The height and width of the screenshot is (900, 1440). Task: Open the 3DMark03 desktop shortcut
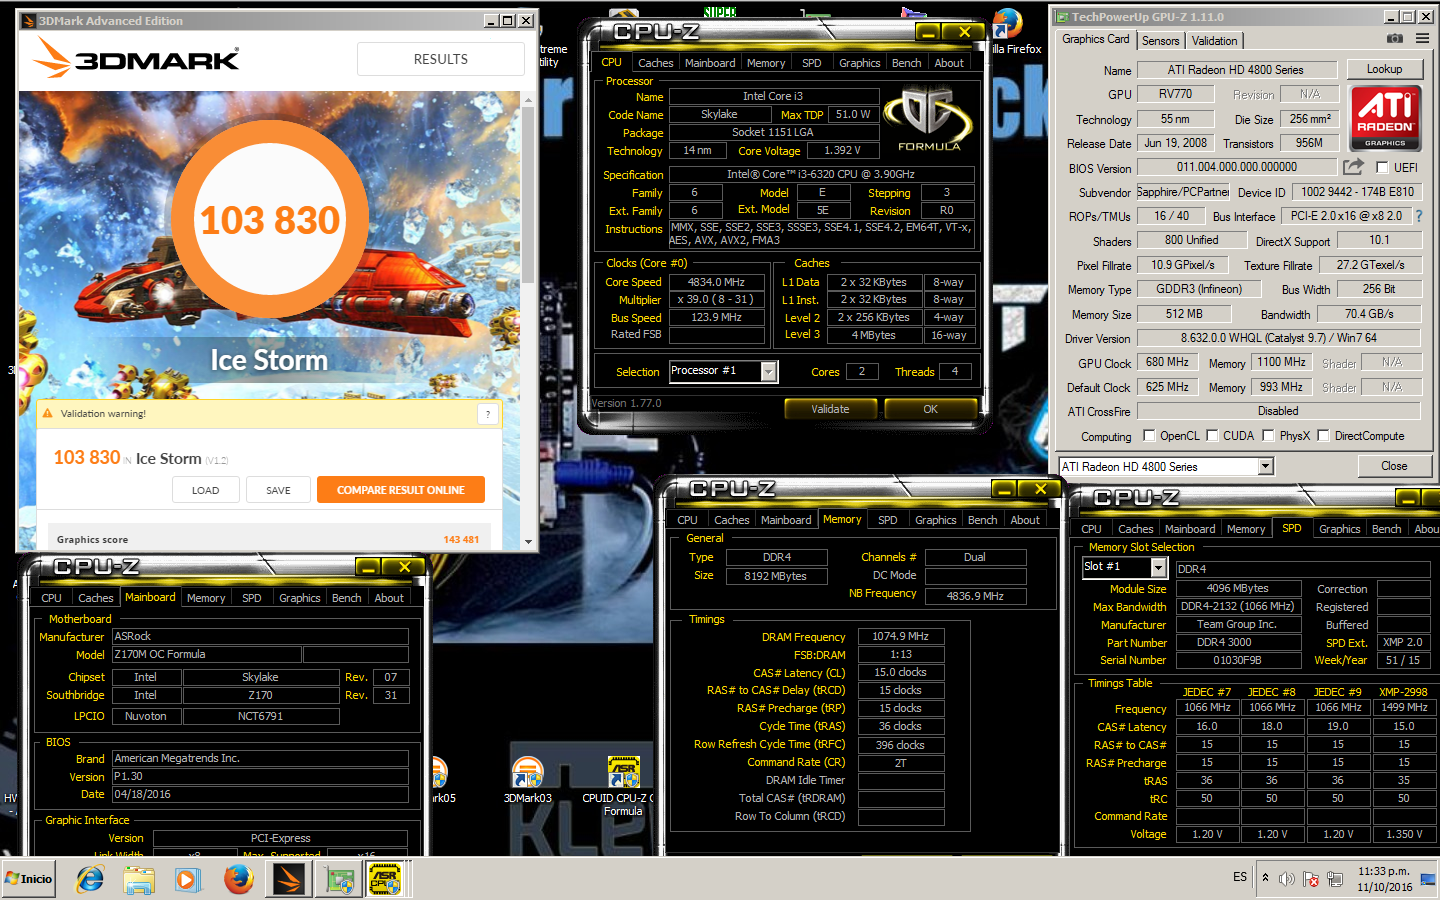point(527,778)
